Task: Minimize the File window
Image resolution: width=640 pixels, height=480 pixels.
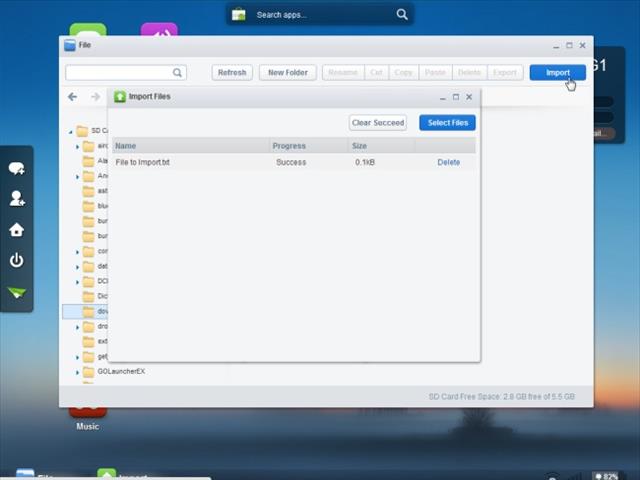Action: coord(556,46)
